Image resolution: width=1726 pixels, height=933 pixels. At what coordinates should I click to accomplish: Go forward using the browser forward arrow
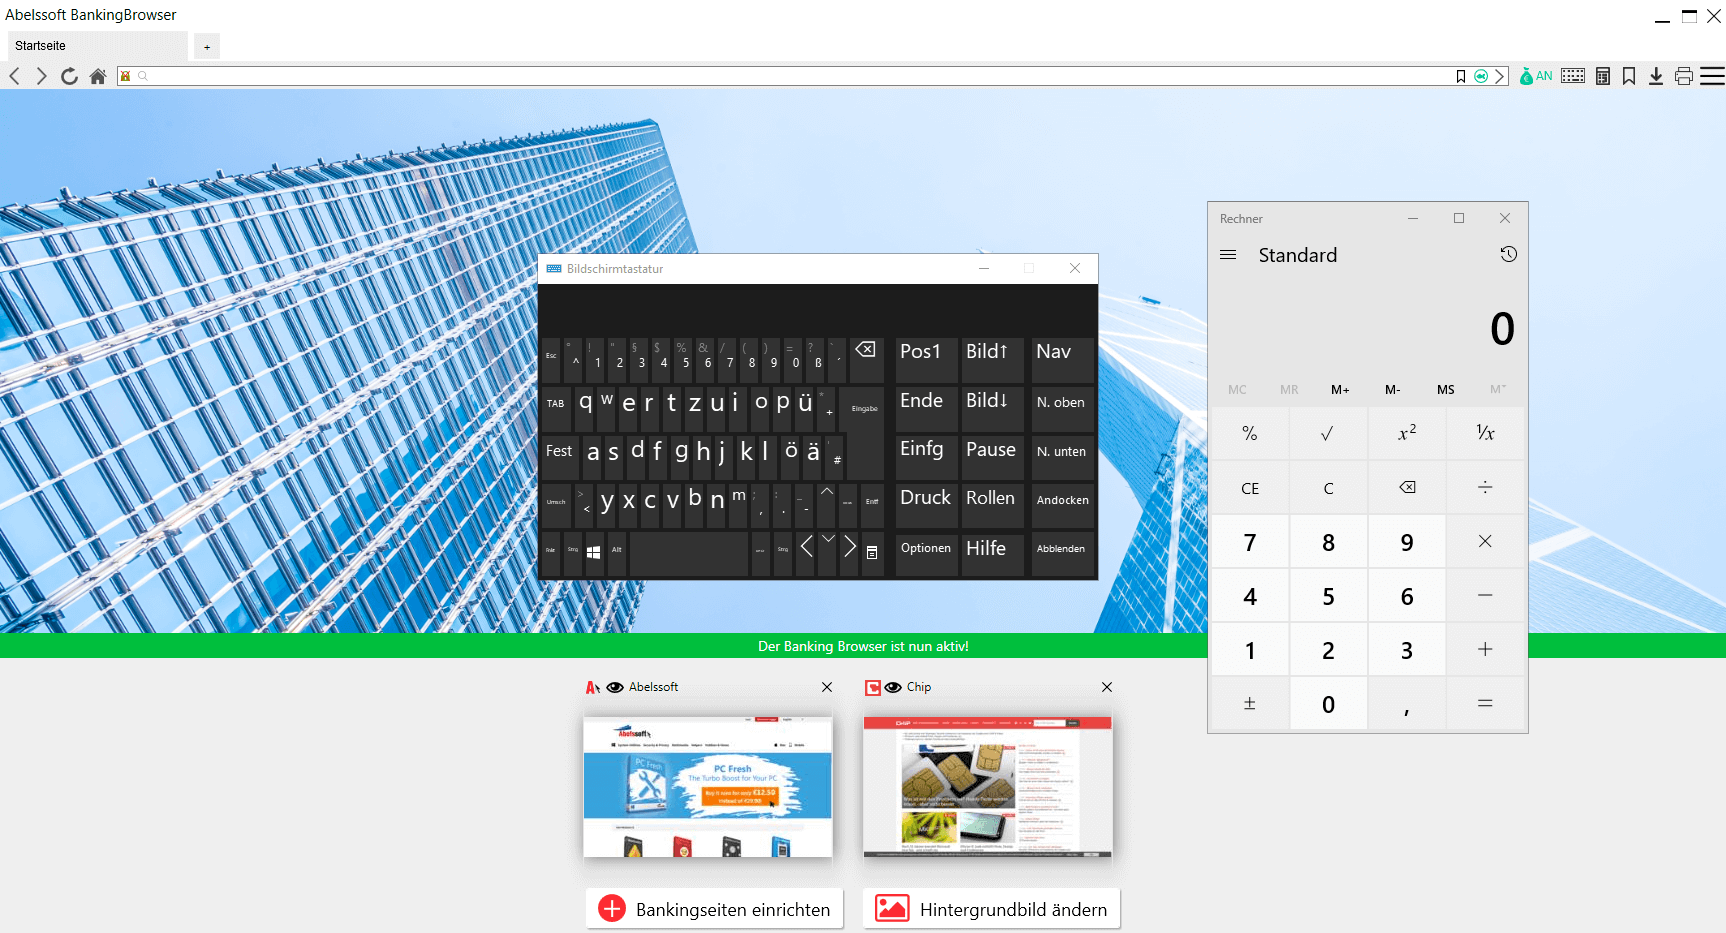tap(41, 76)
